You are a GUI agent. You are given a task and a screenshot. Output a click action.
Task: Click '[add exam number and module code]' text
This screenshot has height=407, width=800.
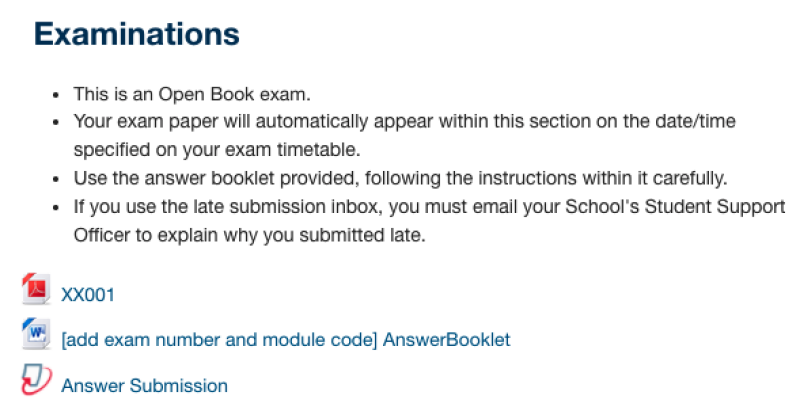[x=219, y=340]
